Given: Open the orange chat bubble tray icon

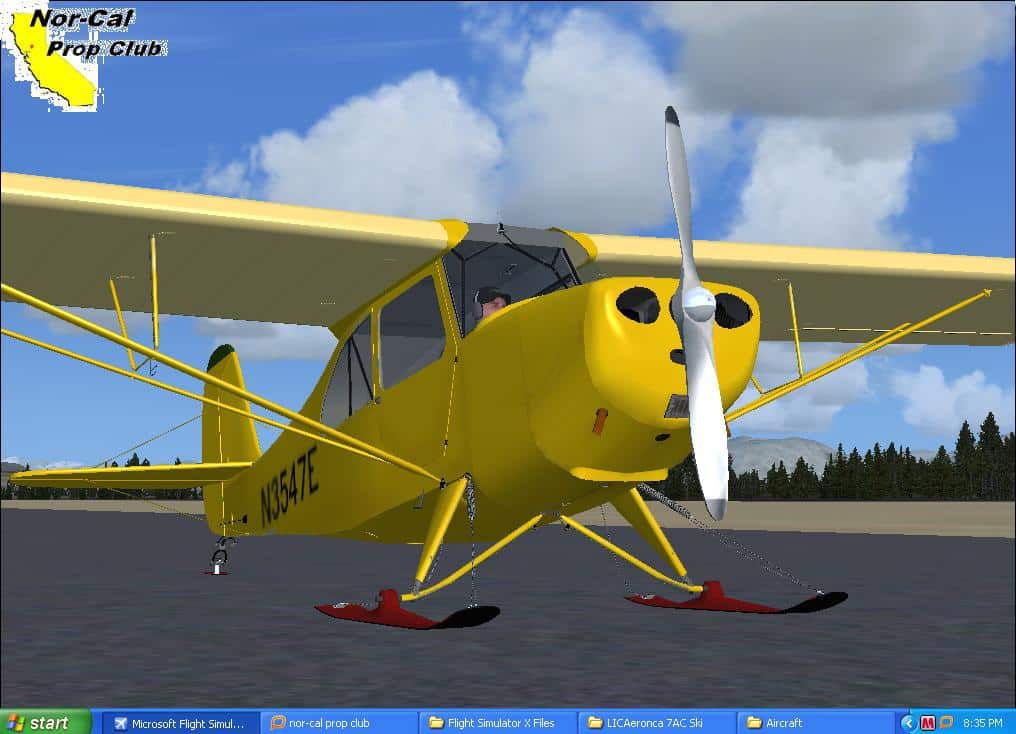Looking at the screenshot, I should [946, 722].
